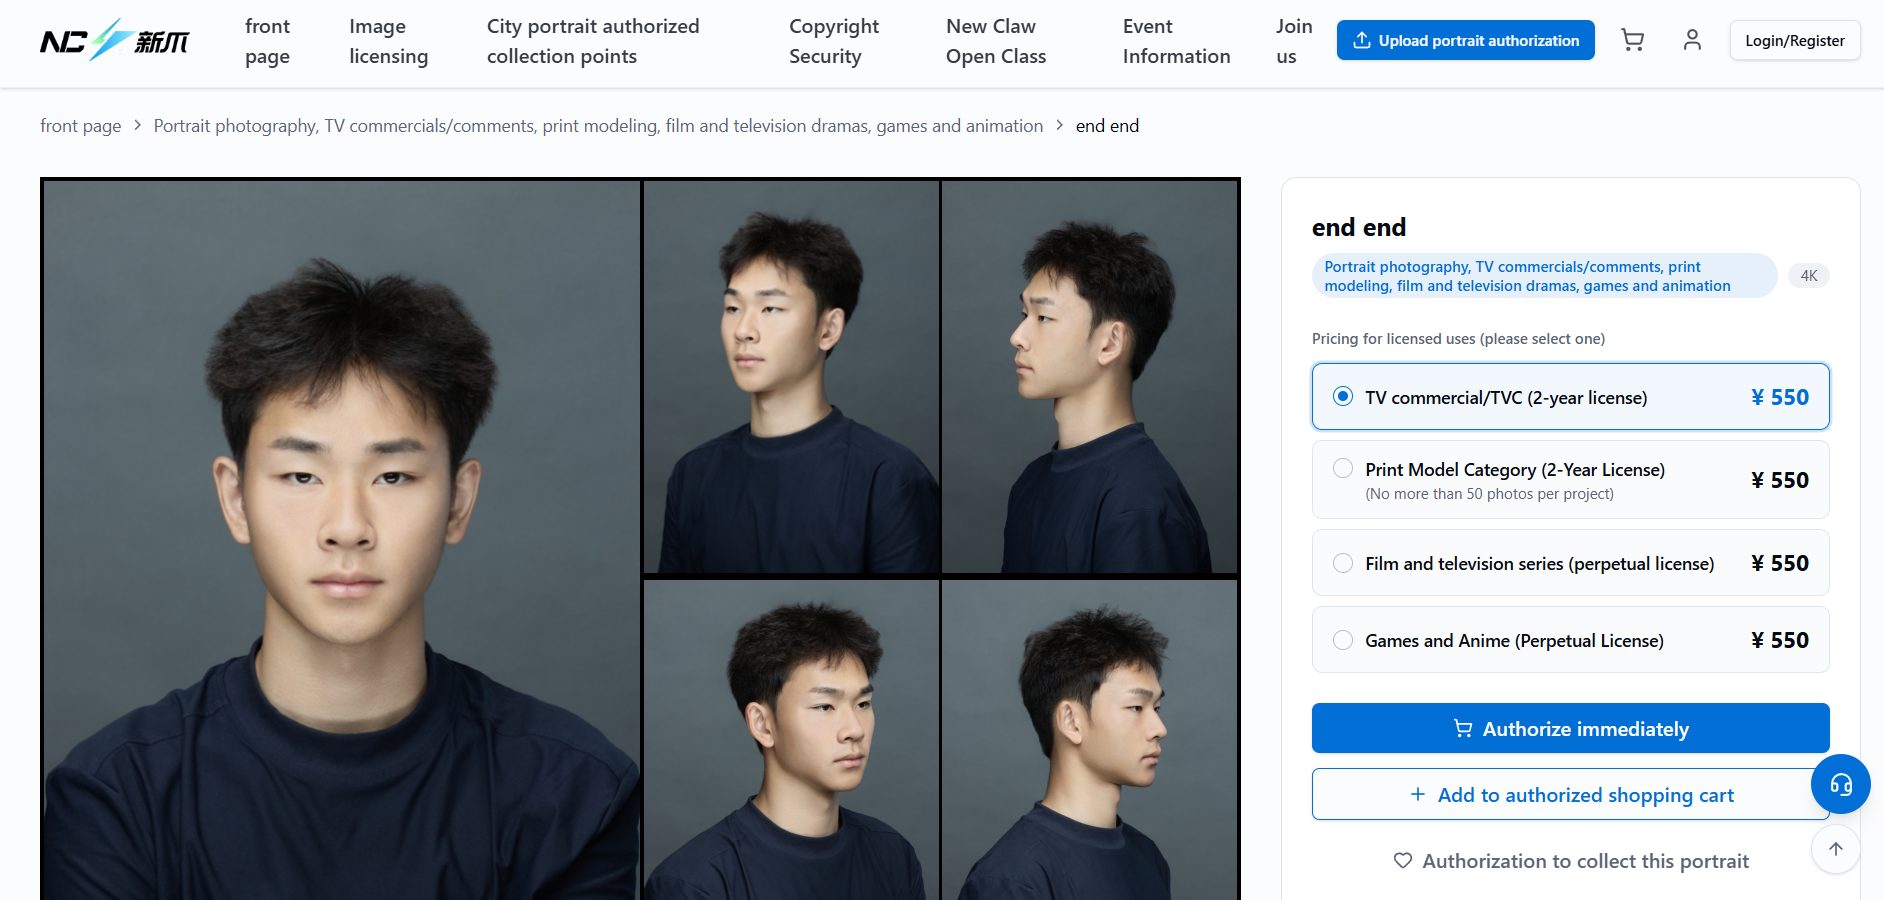Open the shopping cart icon in header
Viewport: 1884px width, 900px height.
coord(1632,40)
